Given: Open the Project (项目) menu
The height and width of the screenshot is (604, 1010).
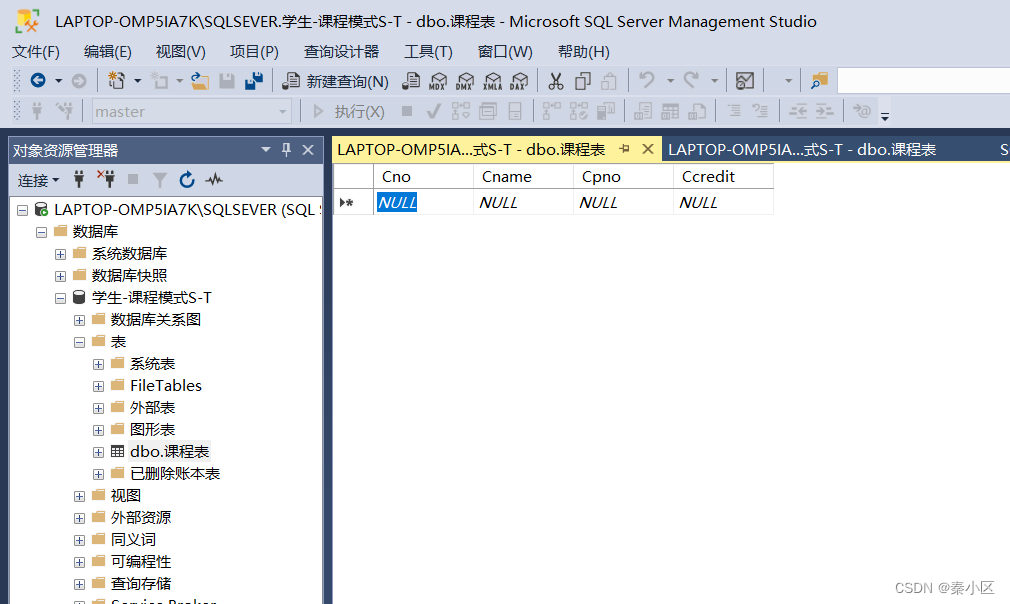Looking at the screenshot, I should pyautogui.click(x=254, y=52).
